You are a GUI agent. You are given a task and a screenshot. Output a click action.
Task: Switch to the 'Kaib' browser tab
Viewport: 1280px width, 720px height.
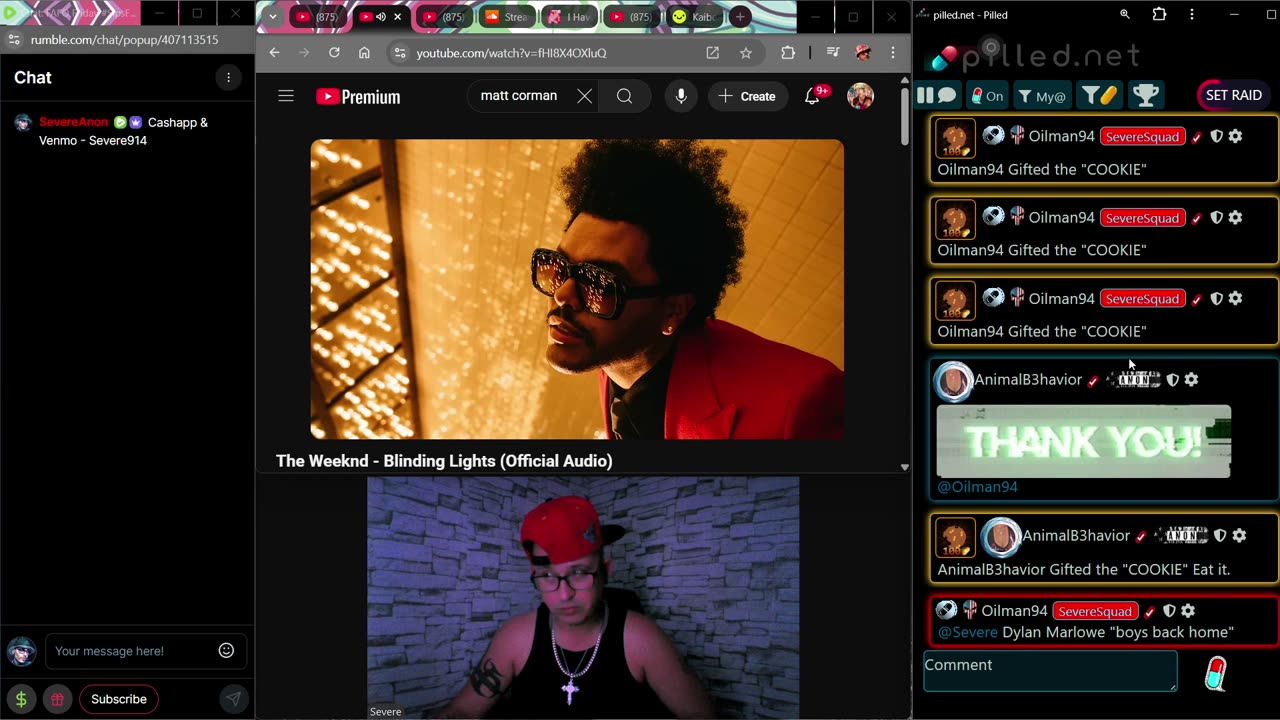click(x=695, y=17)
